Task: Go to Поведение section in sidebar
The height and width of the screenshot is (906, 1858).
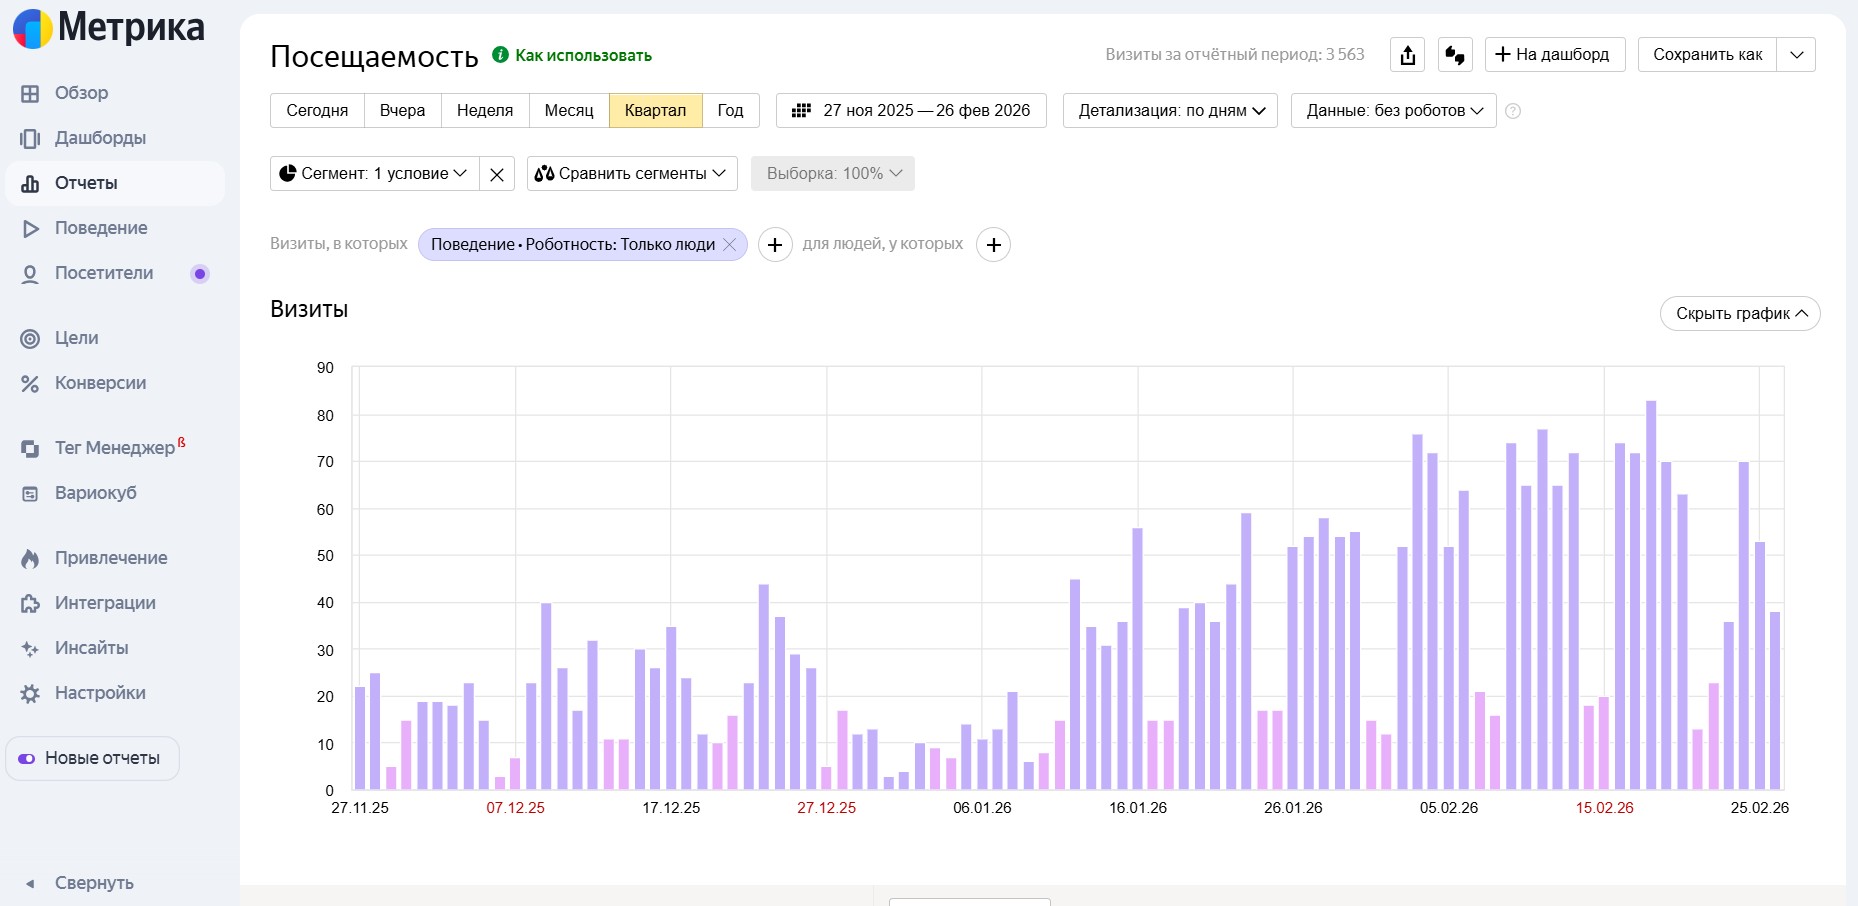Action: [x=100, y=228]
